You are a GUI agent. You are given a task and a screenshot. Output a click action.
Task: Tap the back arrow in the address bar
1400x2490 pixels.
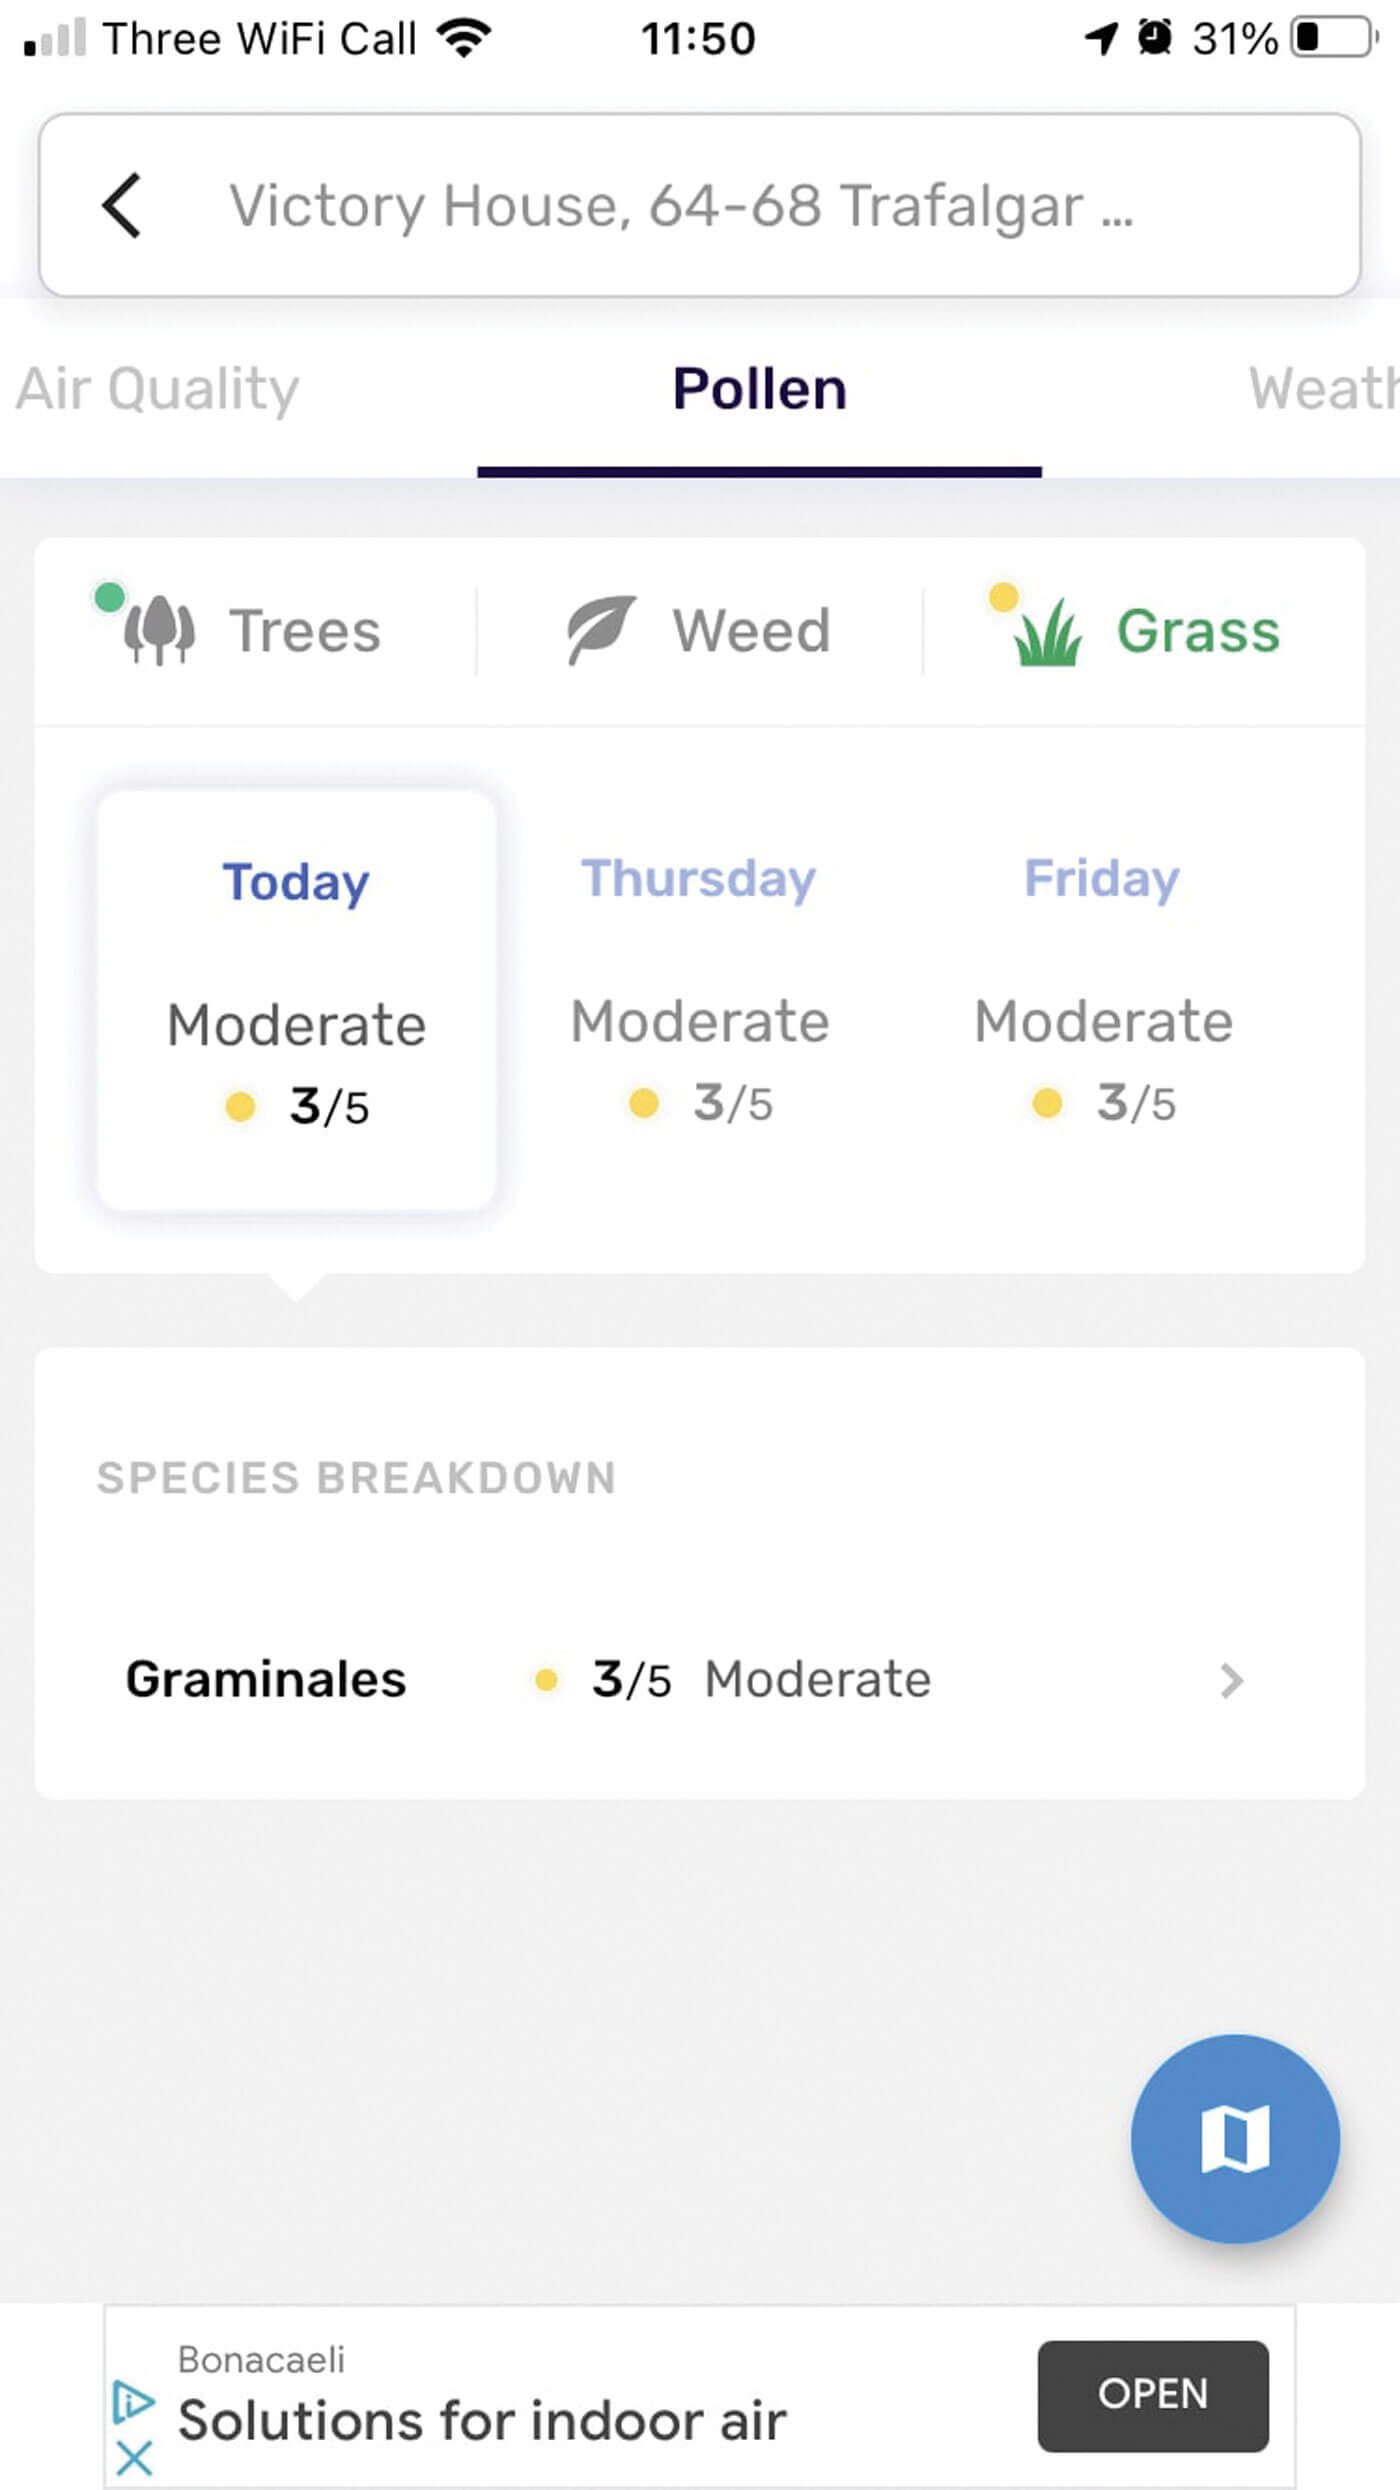tap(122, 206)
